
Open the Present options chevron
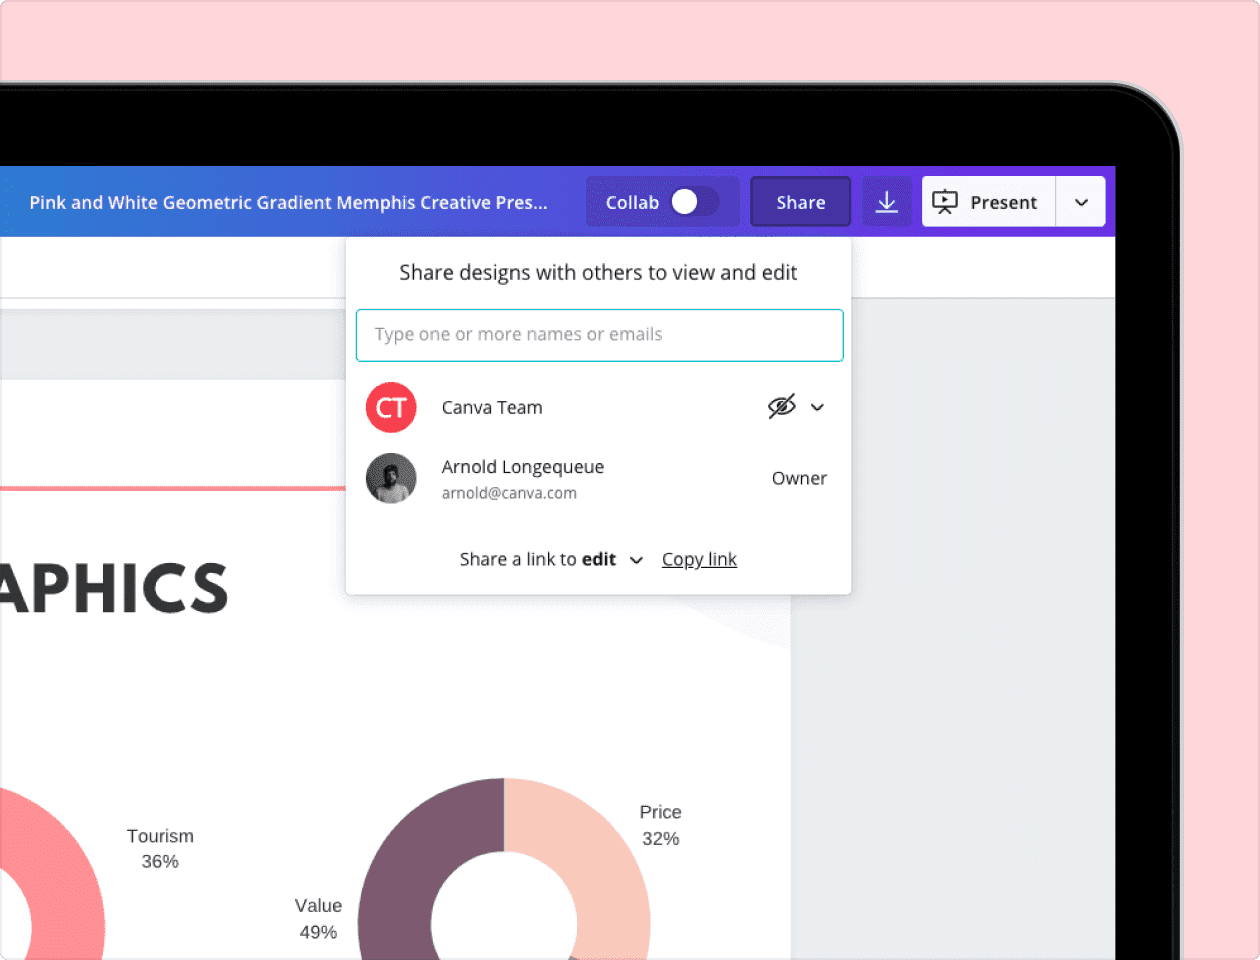(x=1081, y=201)
